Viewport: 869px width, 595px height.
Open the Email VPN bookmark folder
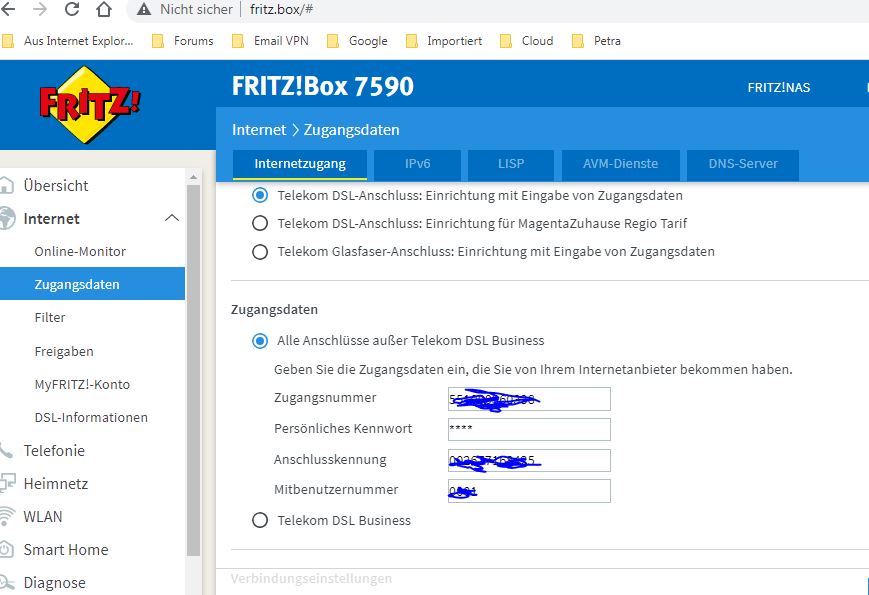[x=270, y=41]
